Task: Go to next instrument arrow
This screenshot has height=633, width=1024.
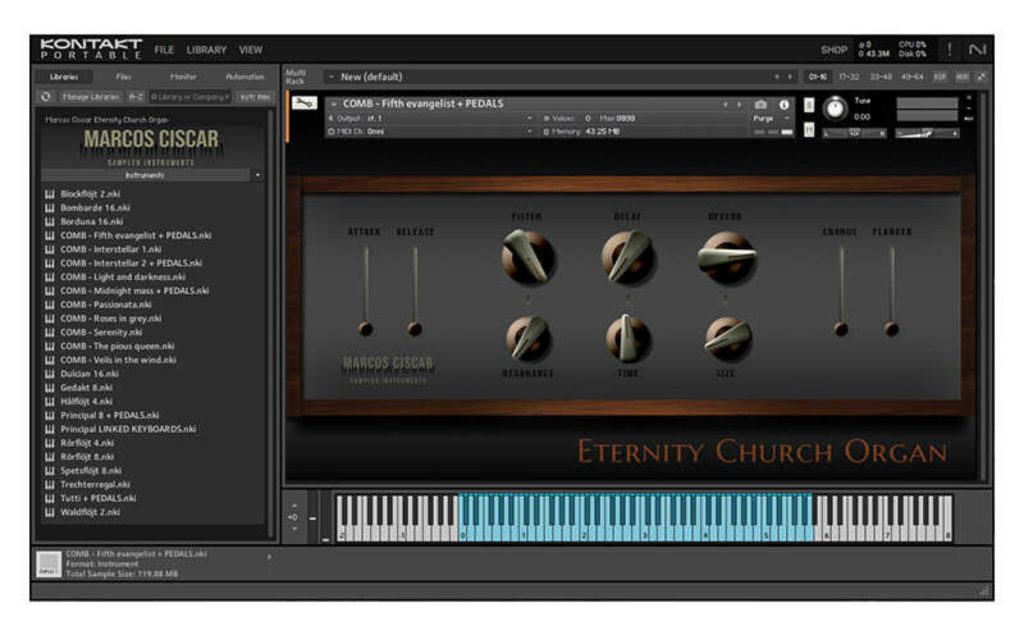Action: [739, 105]
